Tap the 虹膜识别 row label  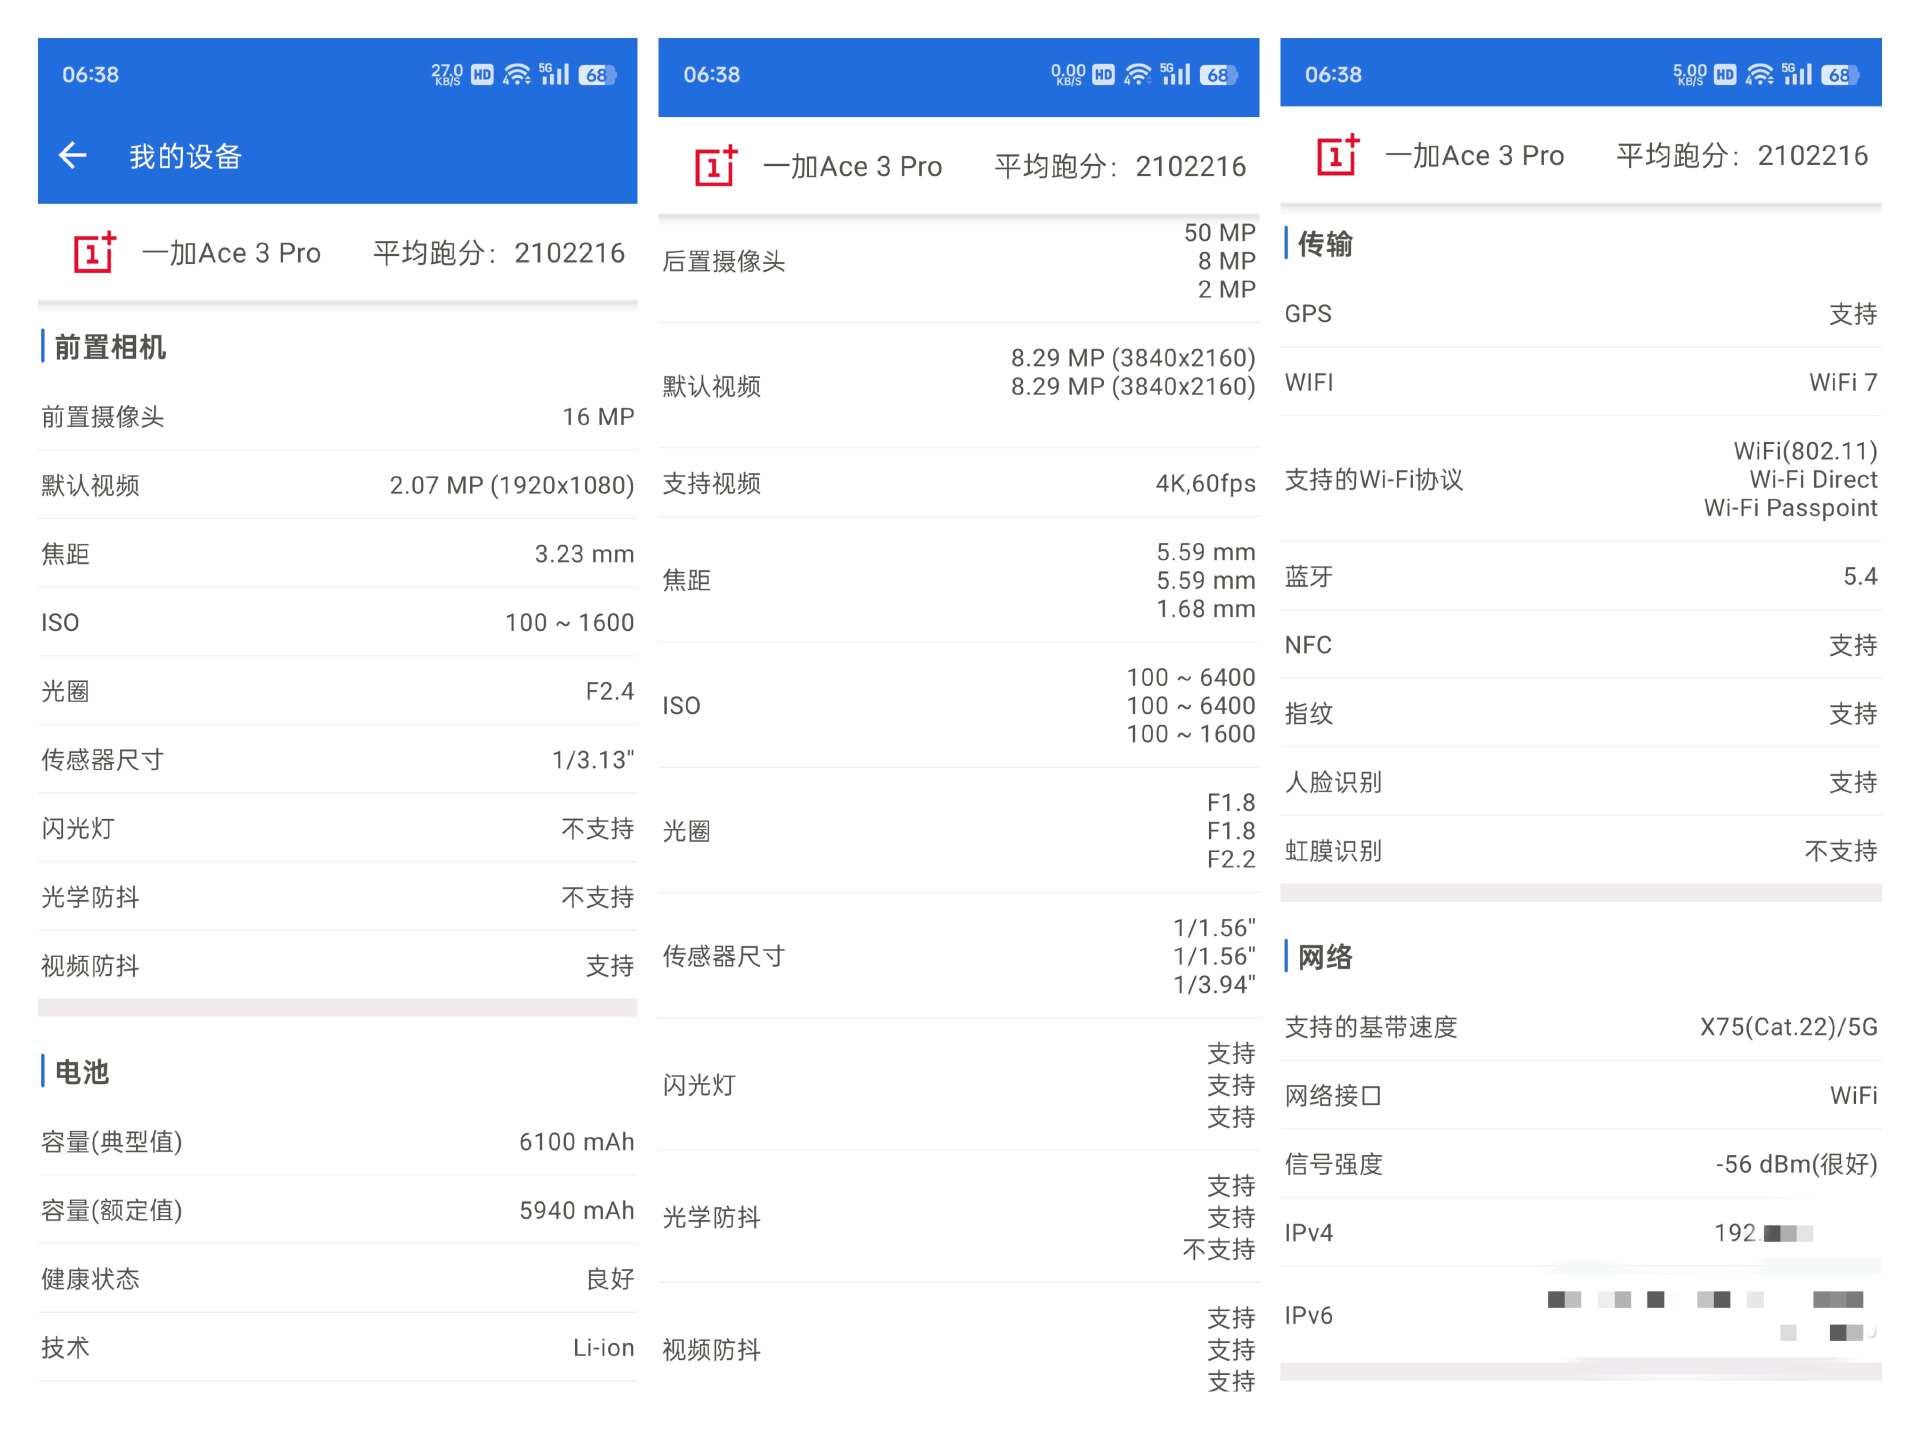(x=1333, y=851)
